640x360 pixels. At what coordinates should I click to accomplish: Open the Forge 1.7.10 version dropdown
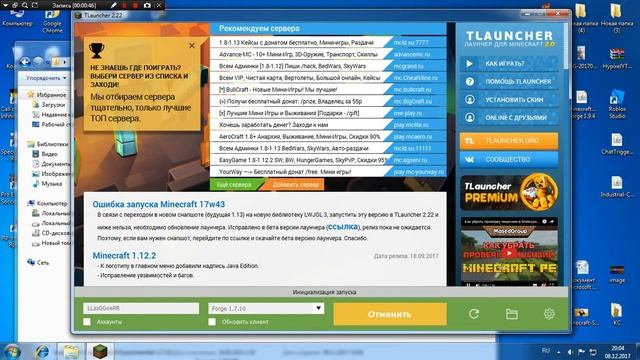(266, 308)
